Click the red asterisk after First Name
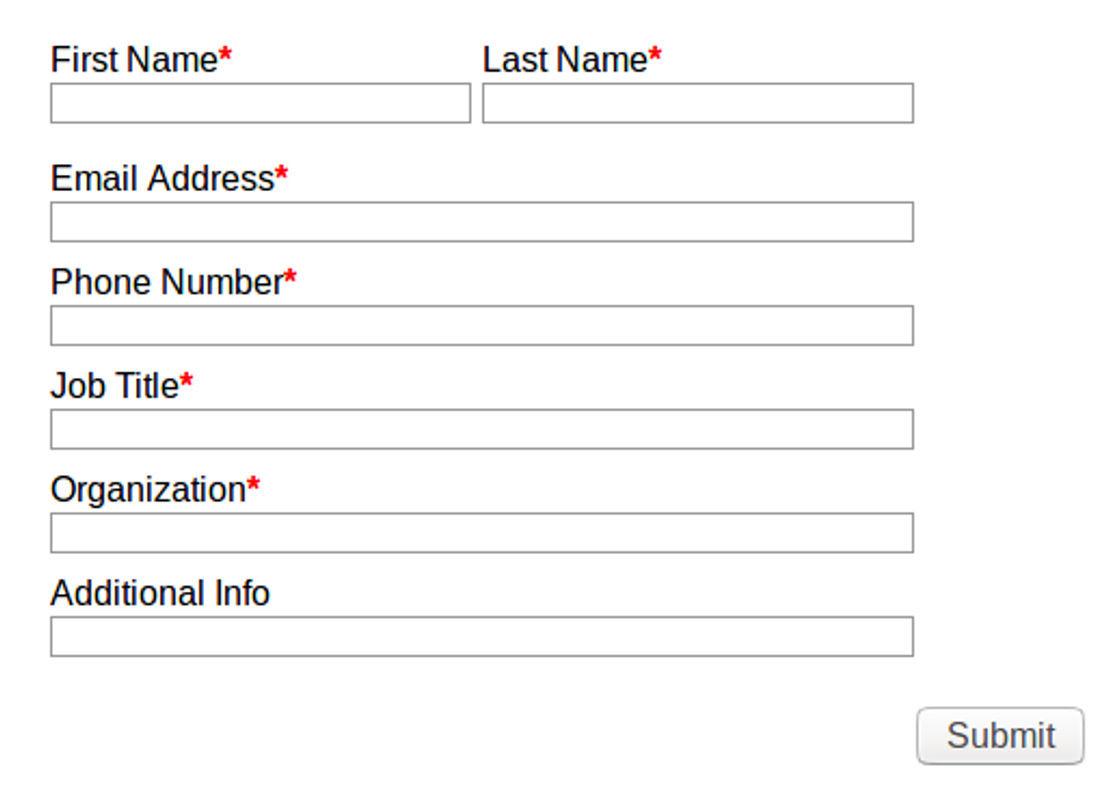This screenshot has width=1108, height=788. [x=225, y=54]
